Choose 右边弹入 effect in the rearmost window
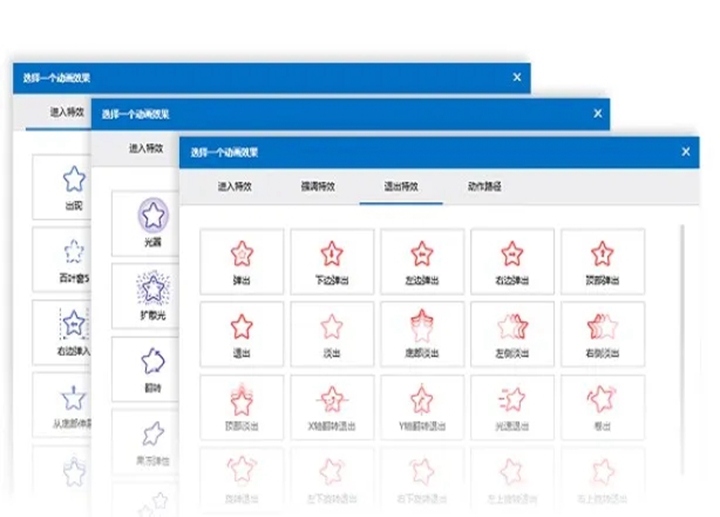The height and width of the screenshot is (517, 720). (x=62, y=332)
